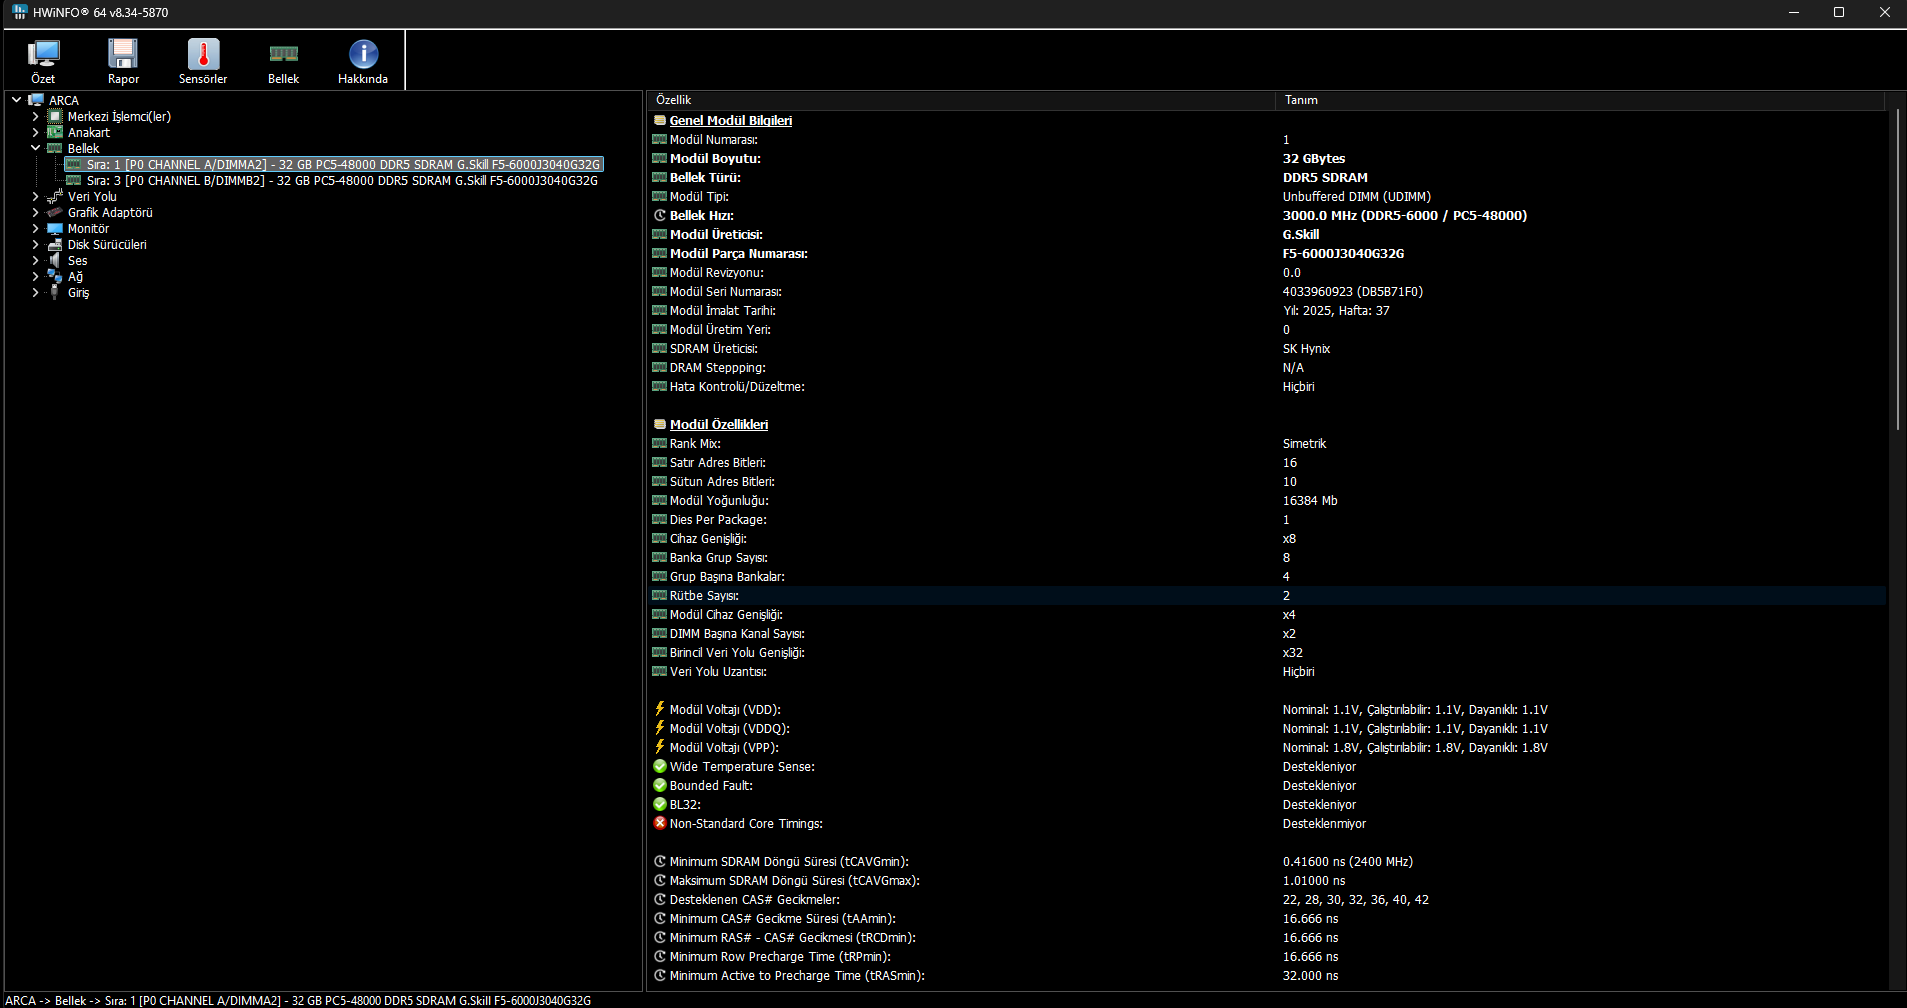
Task: Click the Modül Seri Numarası row label
Action: (x=725, y=291)
